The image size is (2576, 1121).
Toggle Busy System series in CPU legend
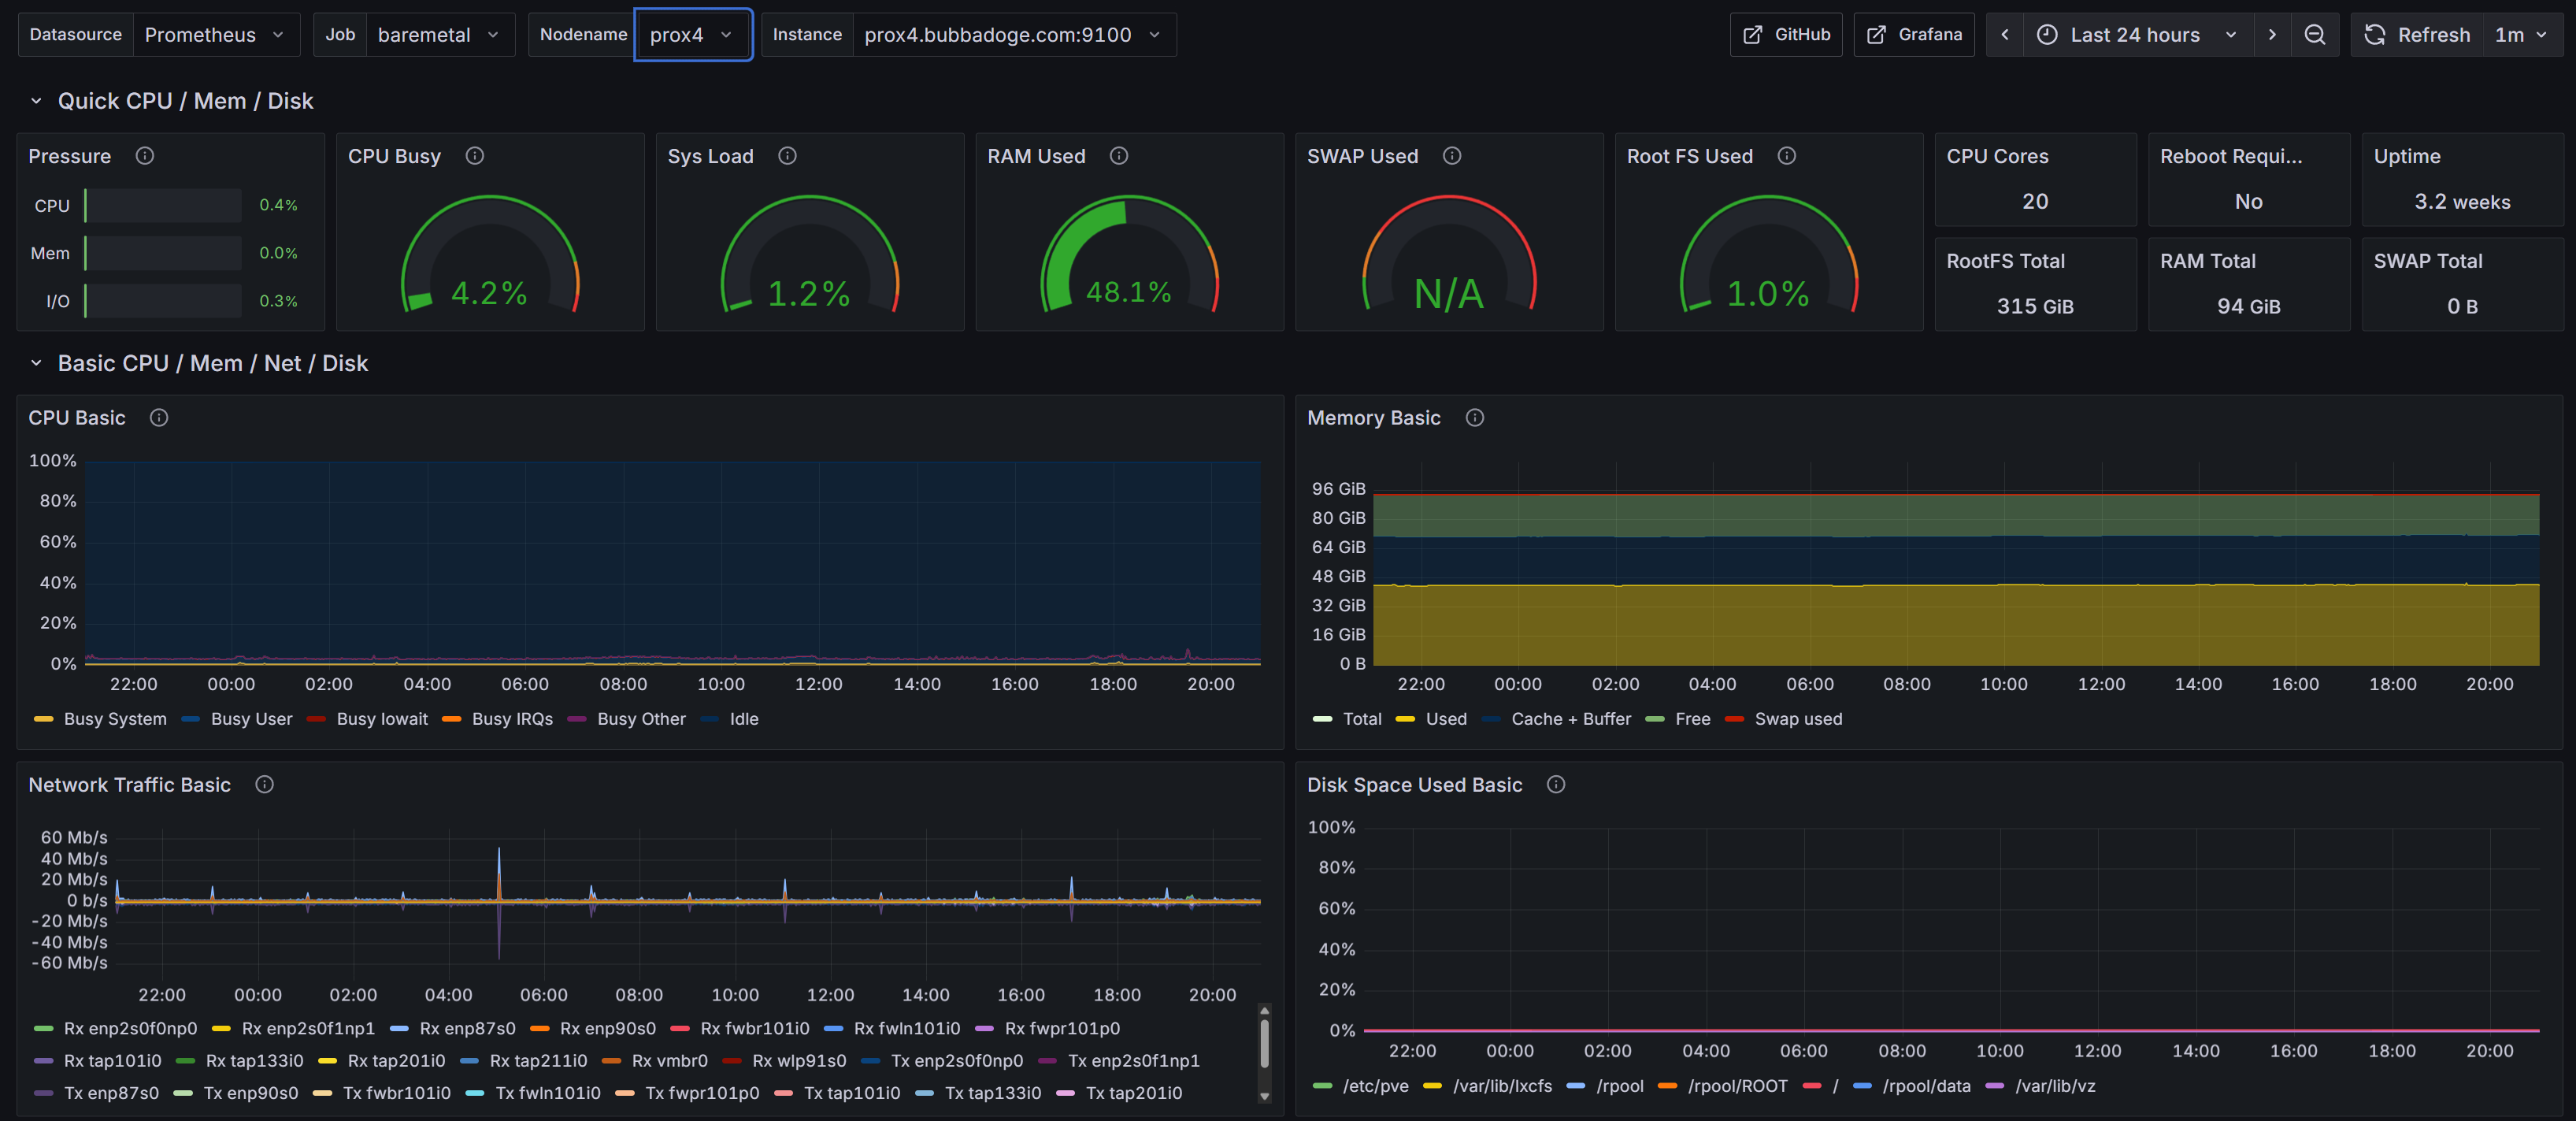pos(115,719)
